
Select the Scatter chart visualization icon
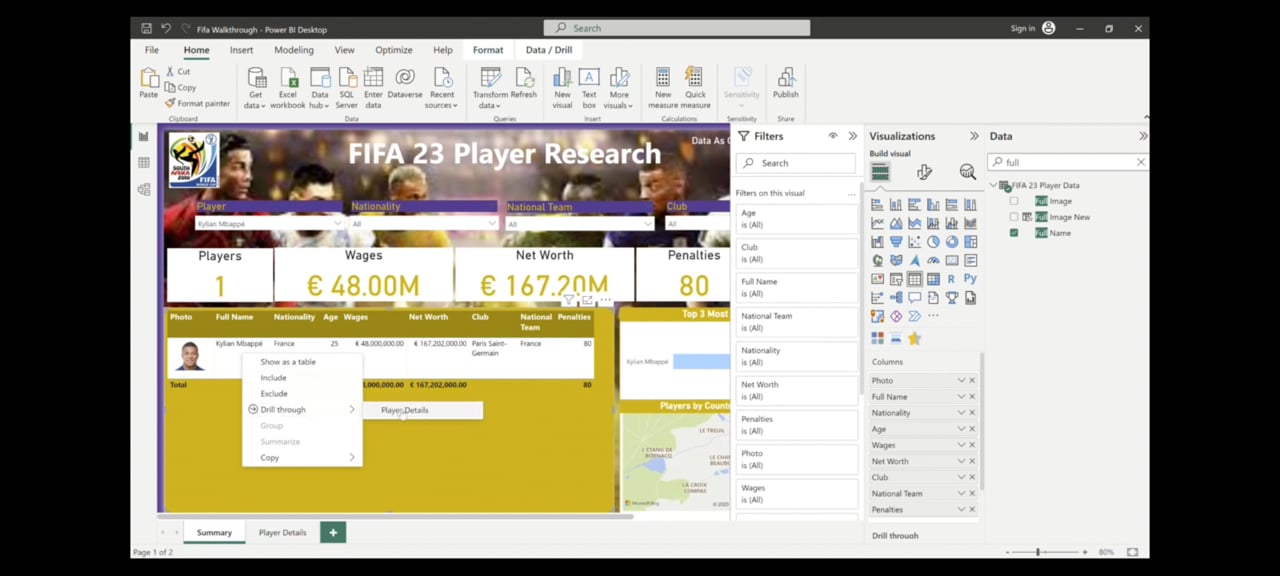pos(914,241)
